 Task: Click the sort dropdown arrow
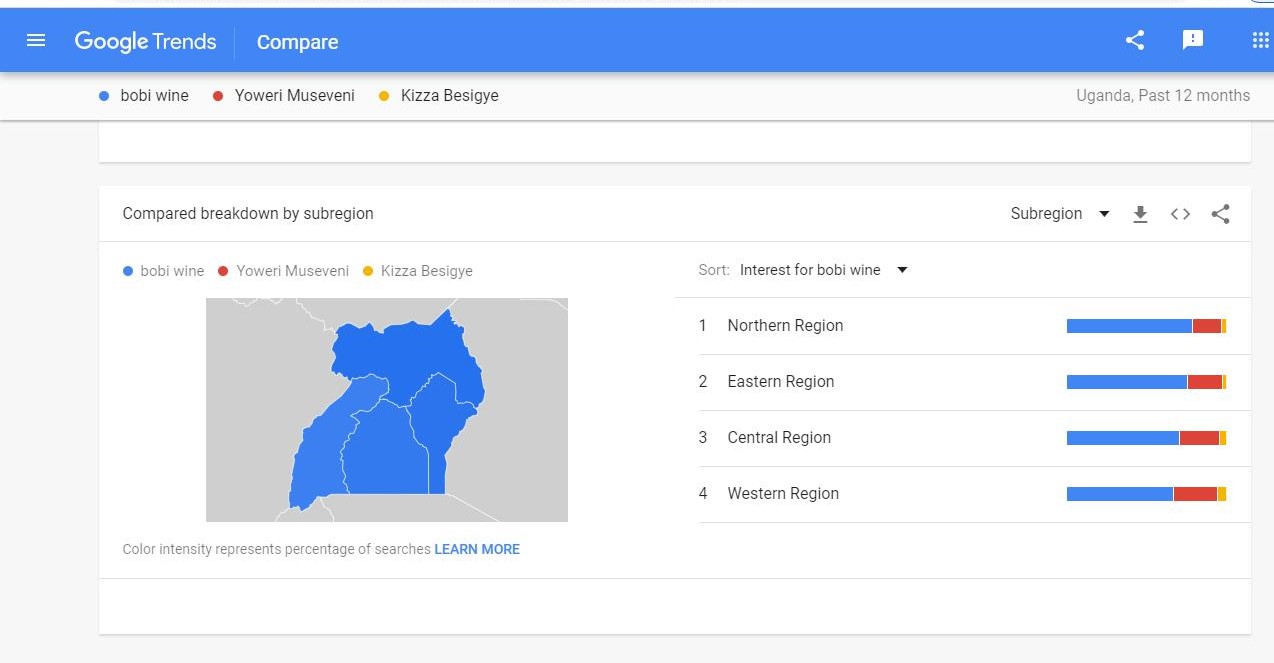pyautogui.click(x=902, y=270)
